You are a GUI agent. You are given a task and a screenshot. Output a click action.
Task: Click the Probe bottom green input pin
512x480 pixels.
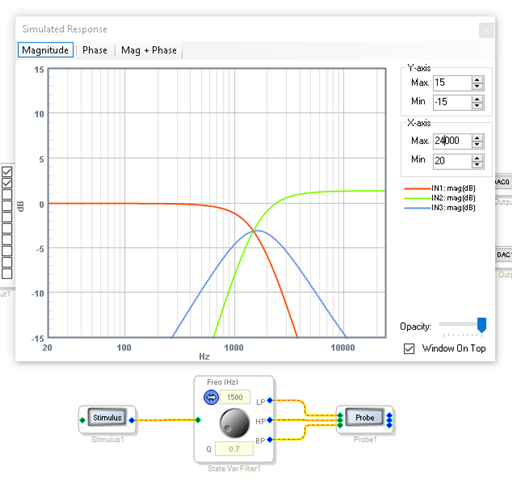(x=340, y=425)
